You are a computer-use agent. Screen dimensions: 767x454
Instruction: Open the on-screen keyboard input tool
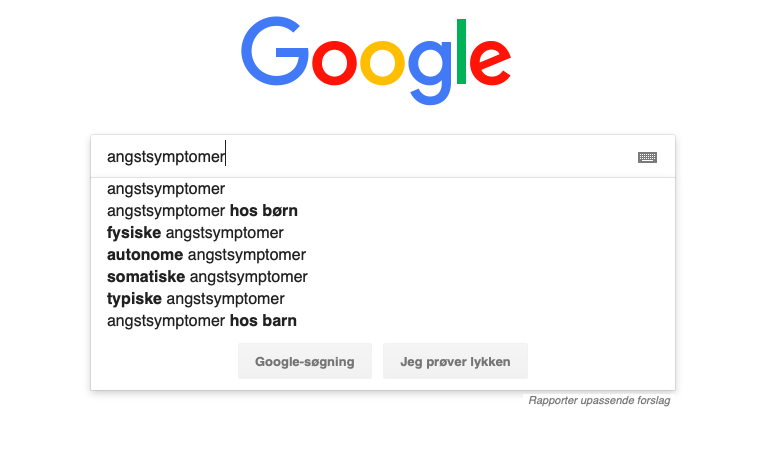click(x=647, y=158)
